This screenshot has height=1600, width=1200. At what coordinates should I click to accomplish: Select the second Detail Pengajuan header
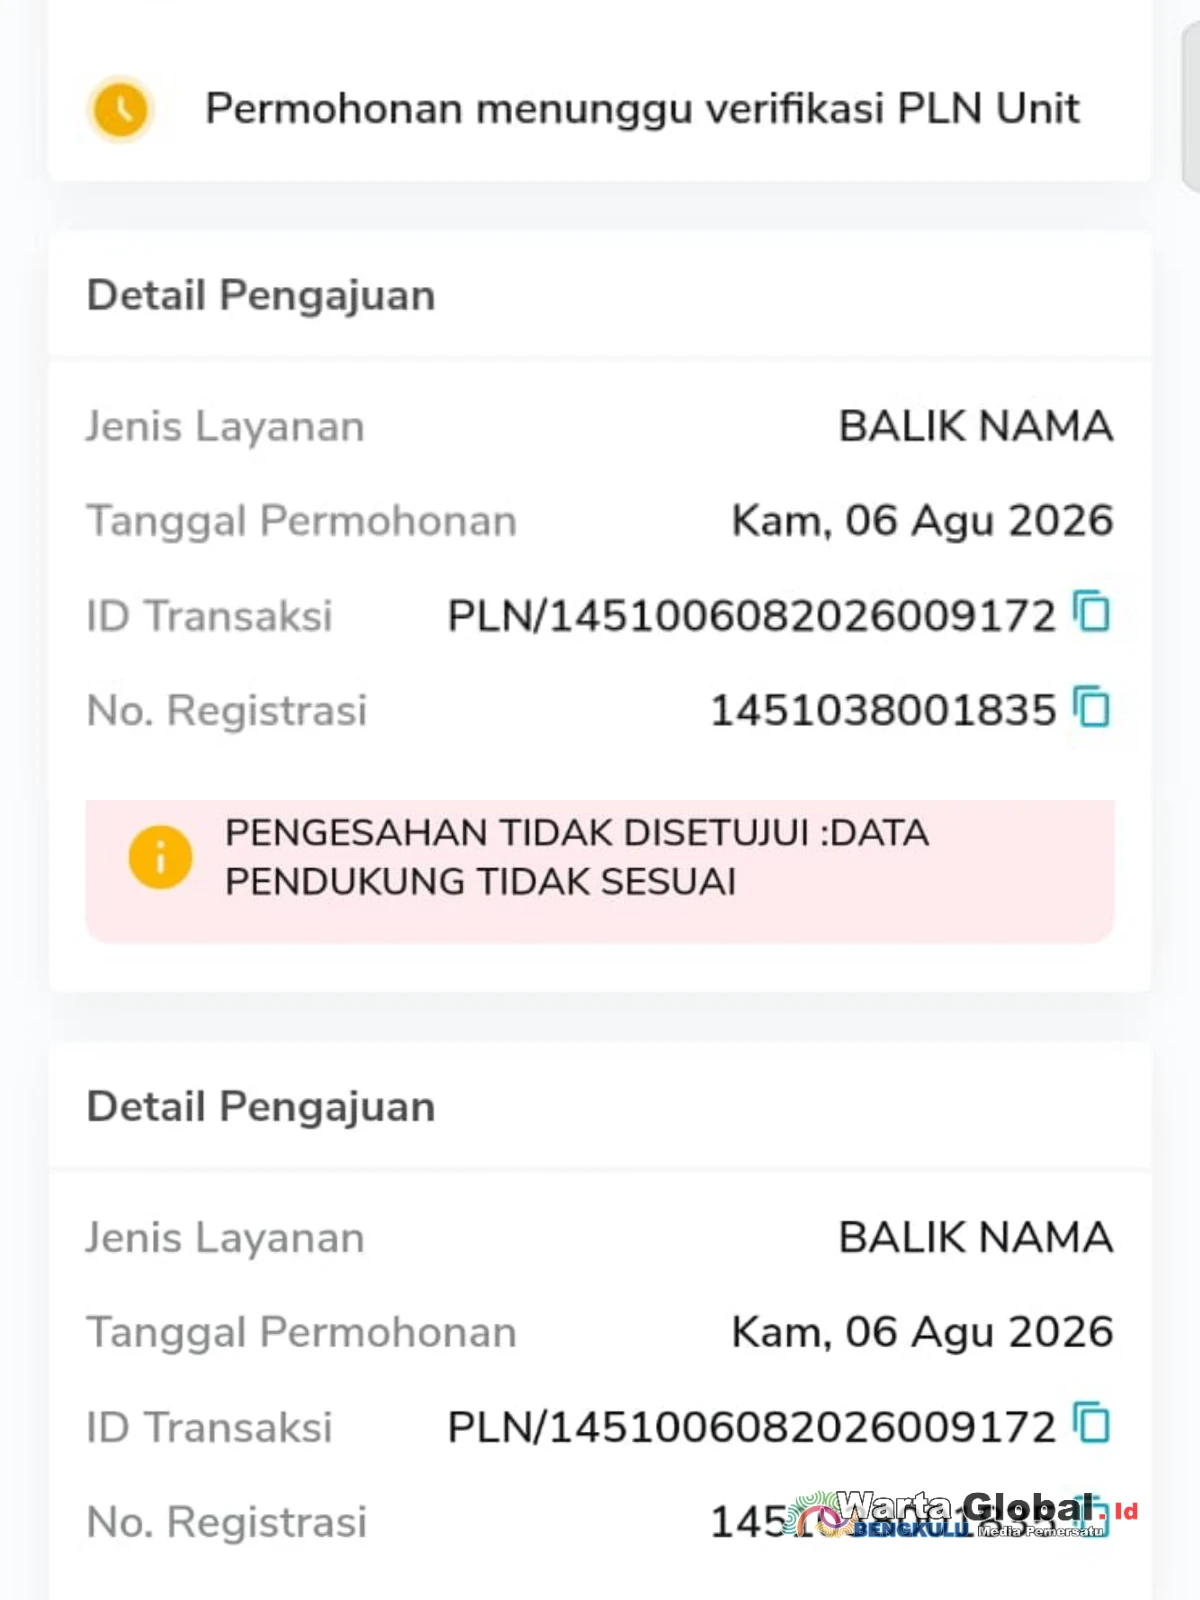point(261,1107)
